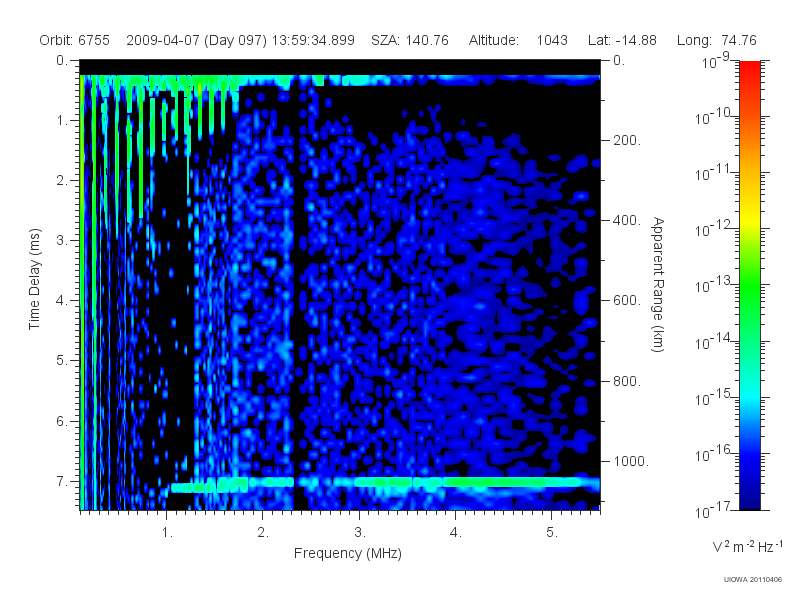Click the 3. tick label on the frequency axis
800x600 pixels.
[x=360, y=533]
